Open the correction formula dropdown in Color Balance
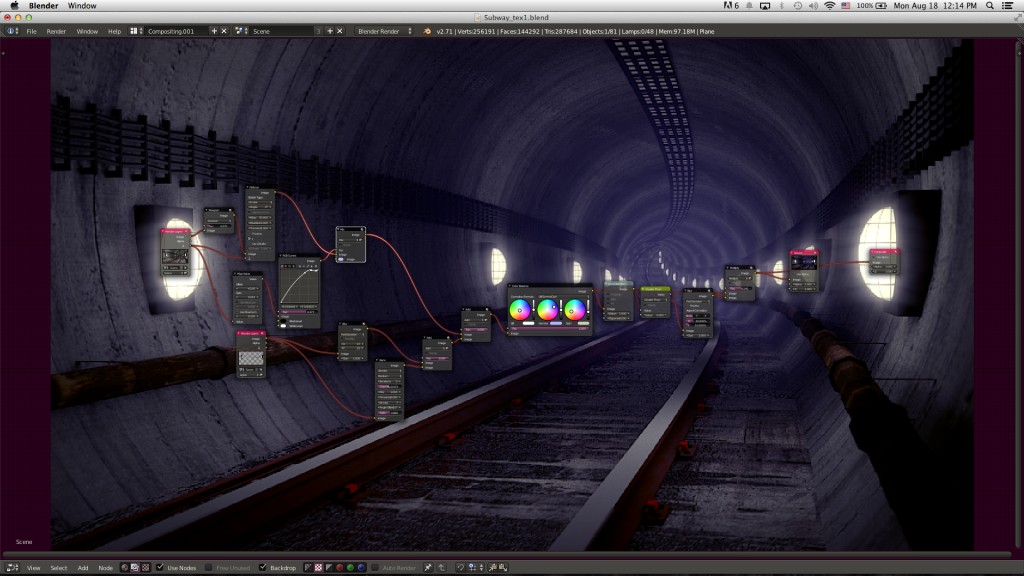1024x576 pixels. [x=563, y=296]
